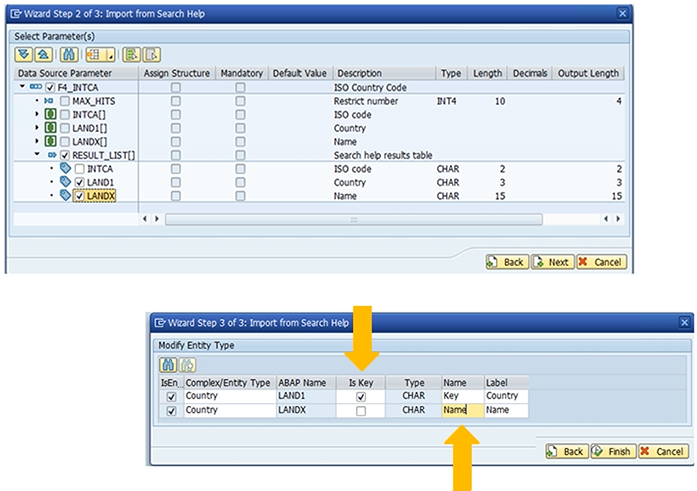
Task: Click the tag icon beside the LAND1 field
Action: [66, 183]
